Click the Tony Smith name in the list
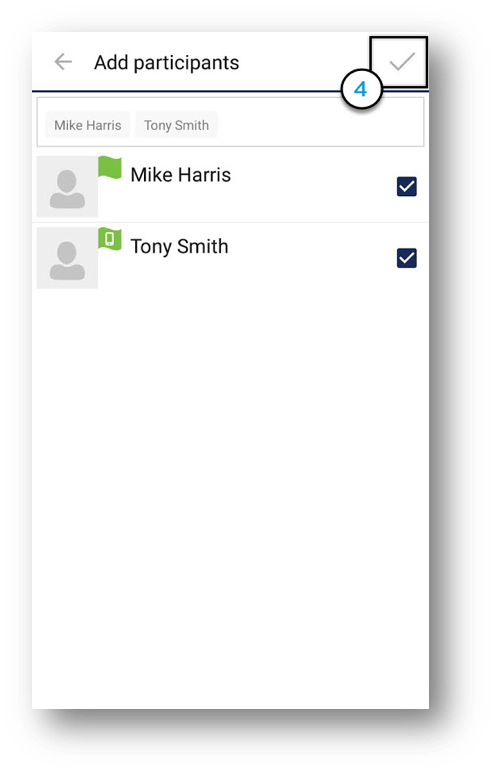Screen dimensions: 494x774 [179, 246]
